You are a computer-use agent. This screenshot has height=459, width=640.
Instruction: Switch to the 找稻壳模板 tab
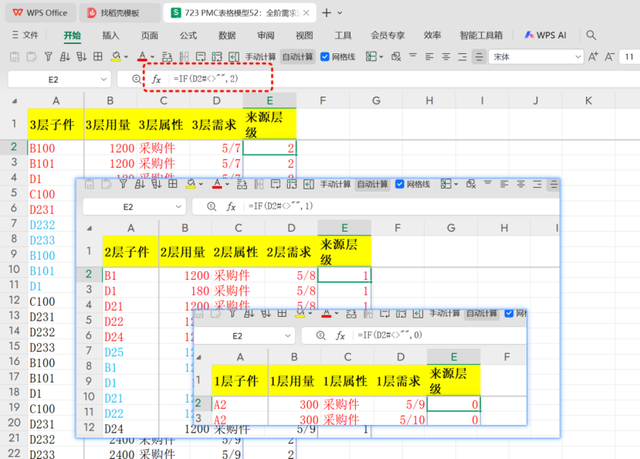pyautogui.click(x=120, y=13)
